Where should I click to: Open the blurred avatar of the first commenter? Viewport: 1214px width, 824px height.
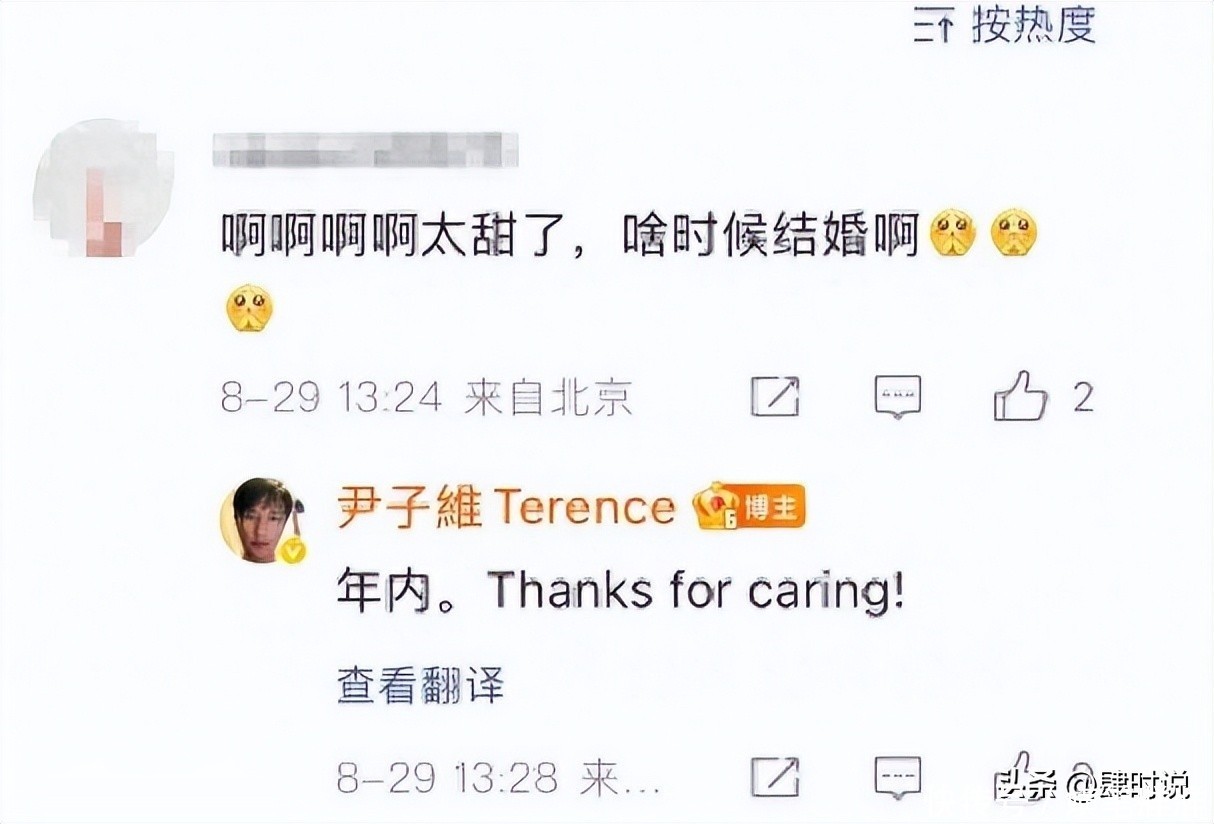pos(102,190)
